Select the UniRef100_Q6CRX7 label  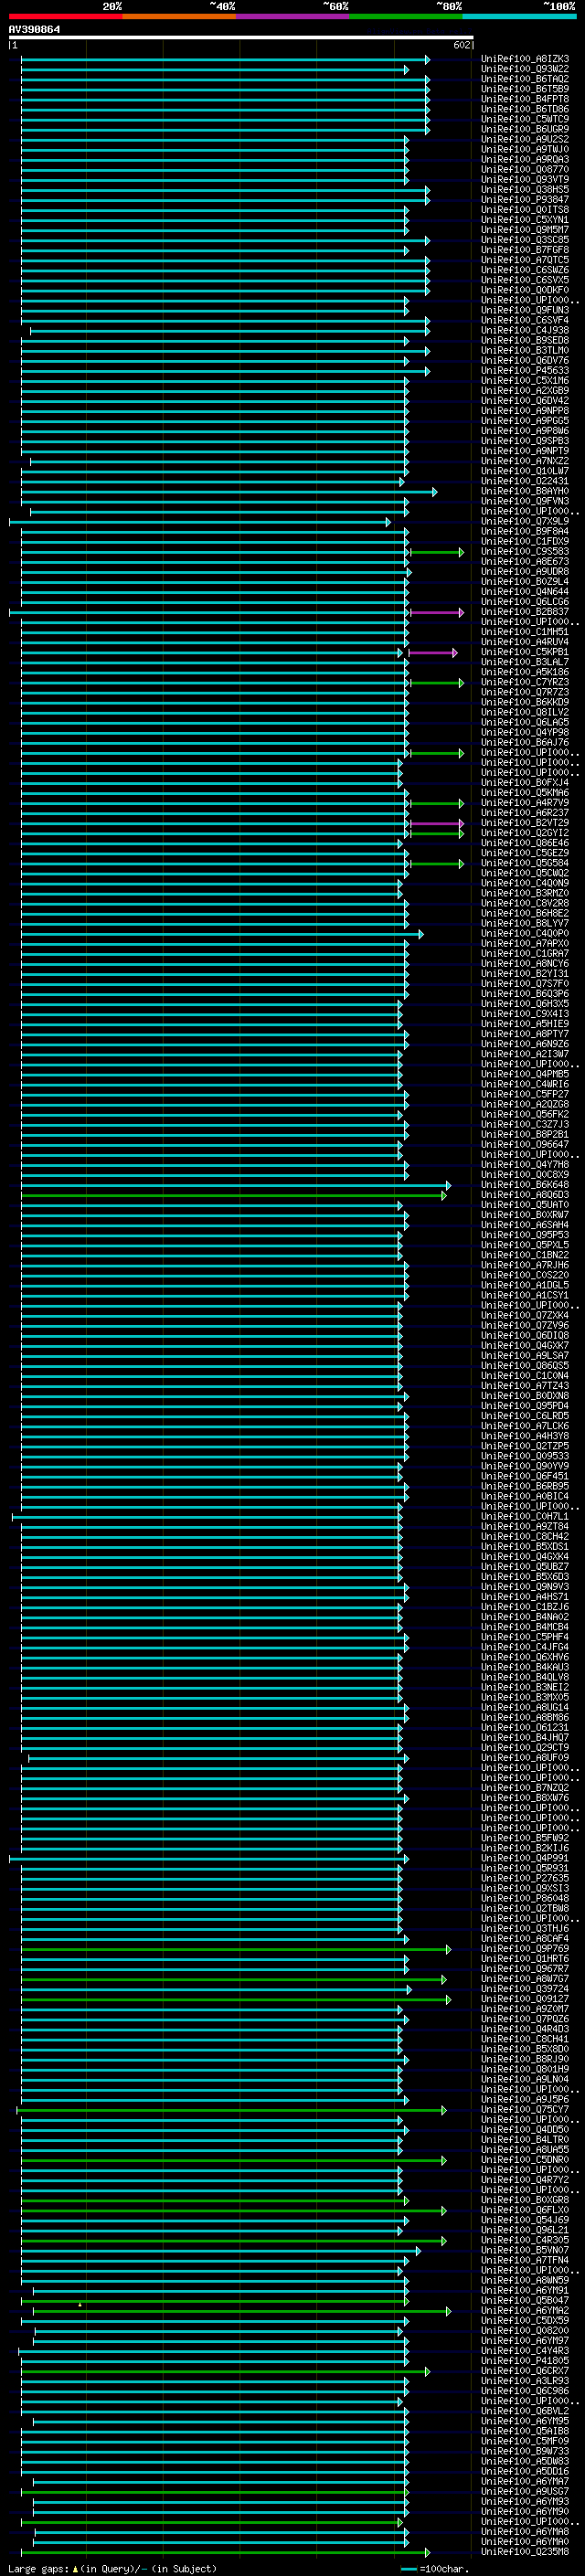pos(525,2371)
